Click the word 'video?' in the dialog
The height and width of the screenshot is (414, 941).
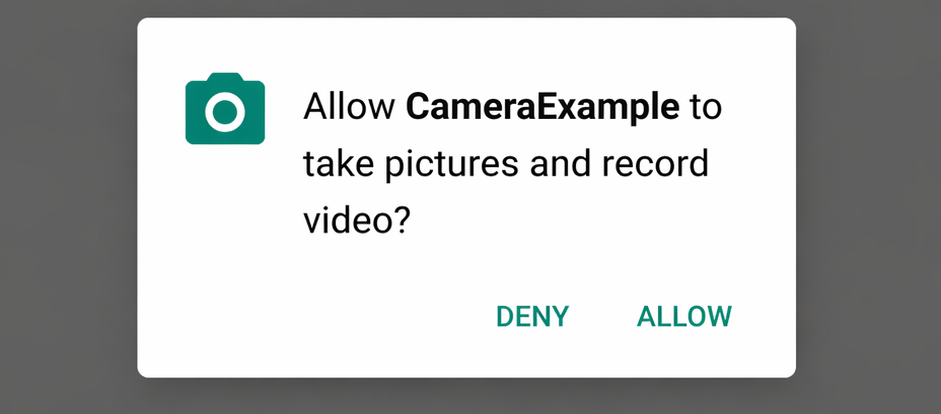356,220
